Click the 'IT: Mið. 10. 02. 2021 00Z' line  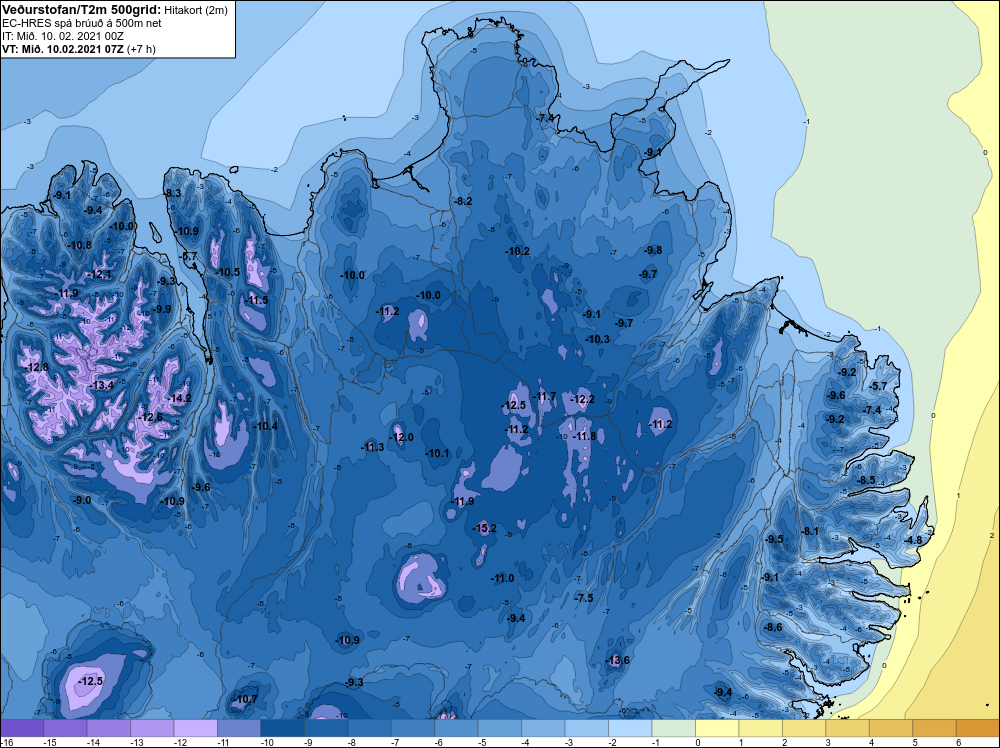point(65,36)
